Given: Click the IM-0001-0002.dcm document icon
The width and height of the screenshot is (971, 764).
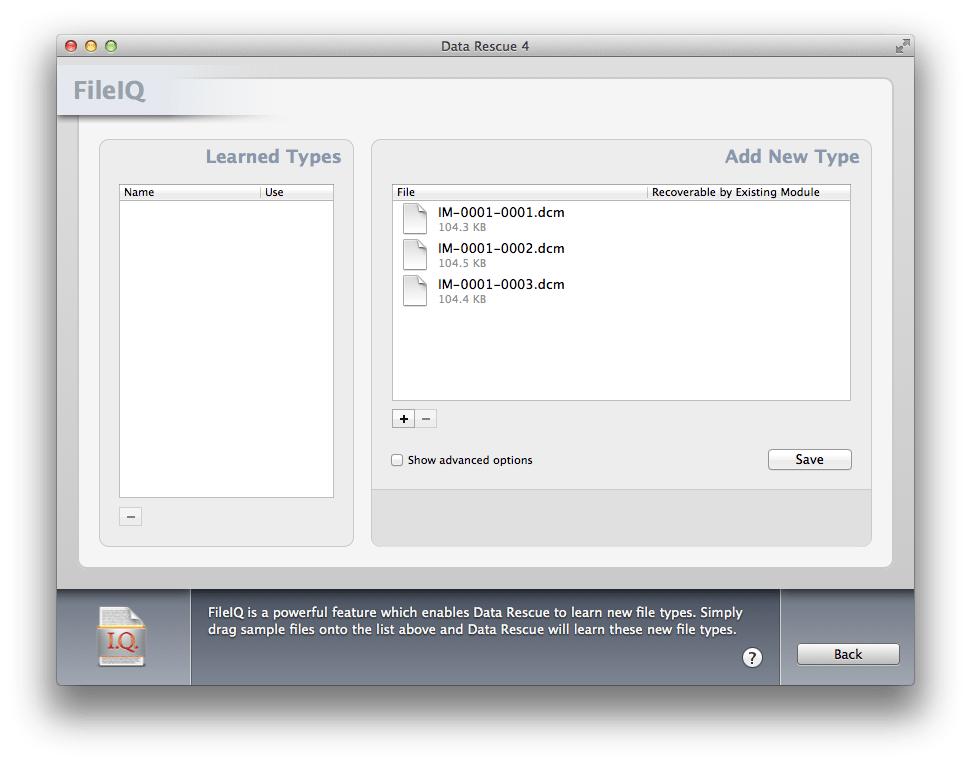Looking at the screenshot, I should 415,255.
